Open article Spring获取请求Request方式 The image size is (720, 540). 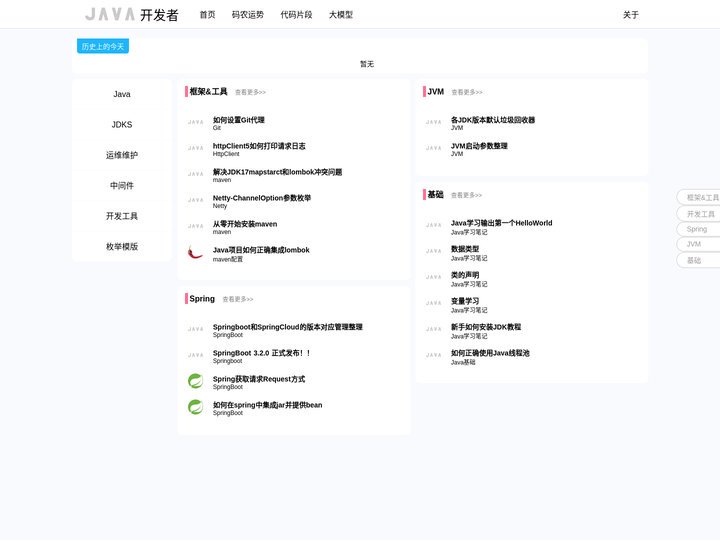pyautogui.click(x=259, y=379)
